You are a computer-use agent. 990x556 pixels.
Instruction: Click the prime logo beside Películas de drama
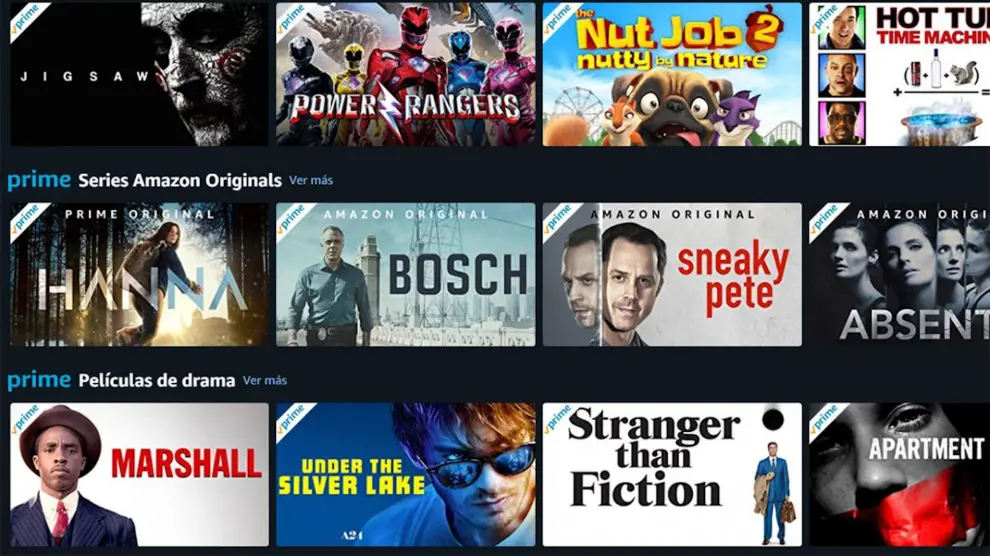(39, 381)
